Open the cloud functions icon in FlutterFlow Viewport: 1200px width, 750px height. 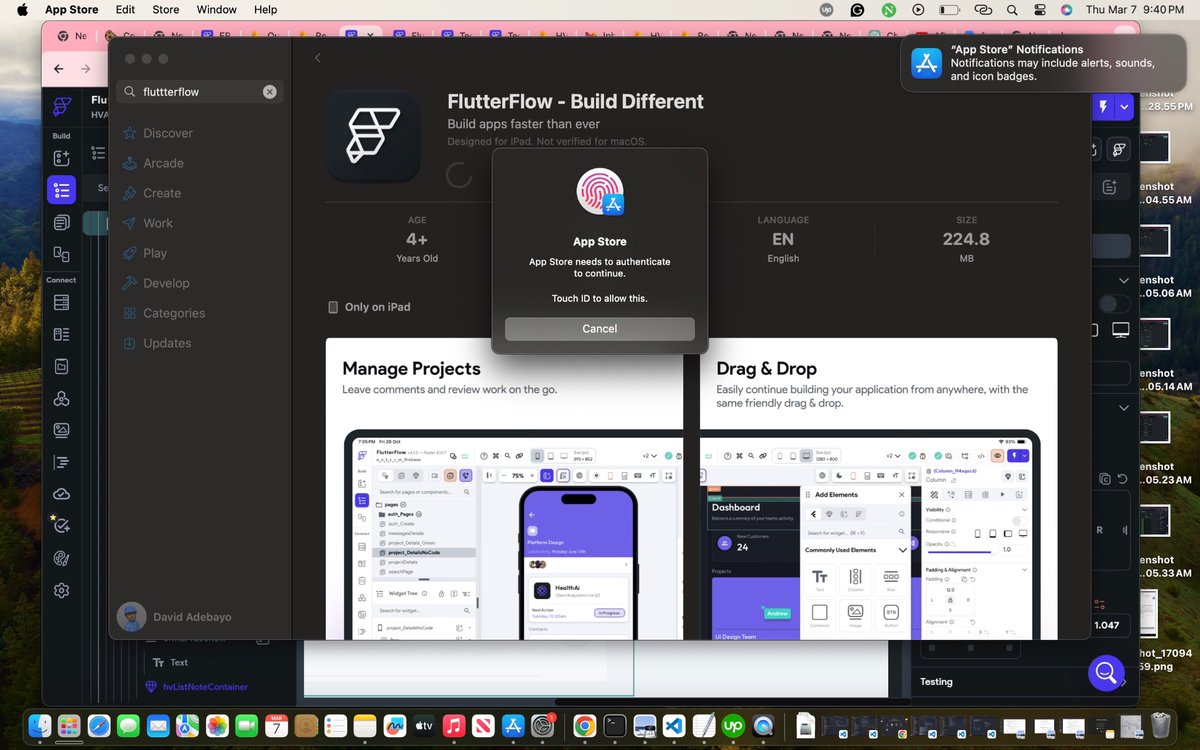pyautogui.click(x=61, y=494)
